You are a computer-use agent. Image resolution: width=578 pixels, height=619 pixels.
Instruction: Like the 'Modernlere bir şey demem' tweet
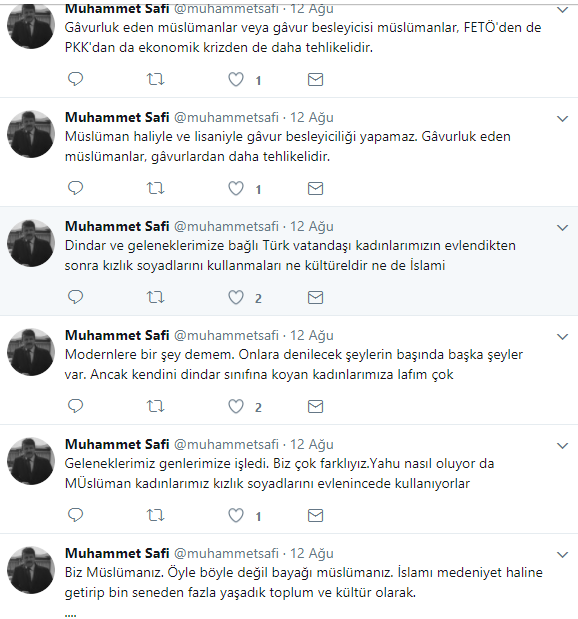pyautogui.click(x=236, y=406)
